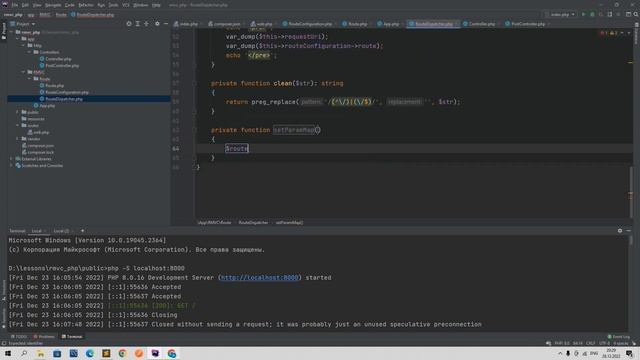Open the VCS menu
The image size is (640, 360).
coord(126,5)
